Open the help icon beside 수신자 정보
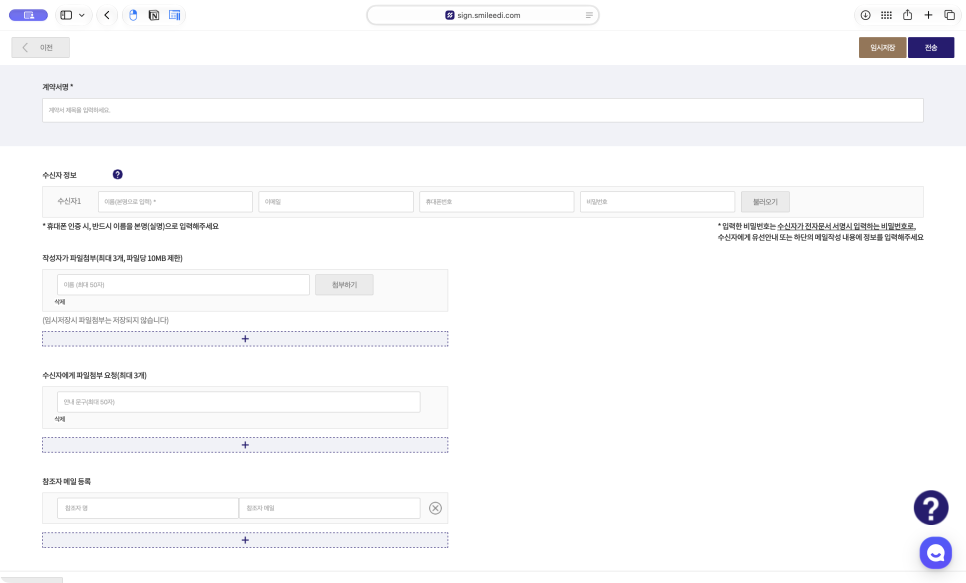966x583 pixels. point(118,174)
